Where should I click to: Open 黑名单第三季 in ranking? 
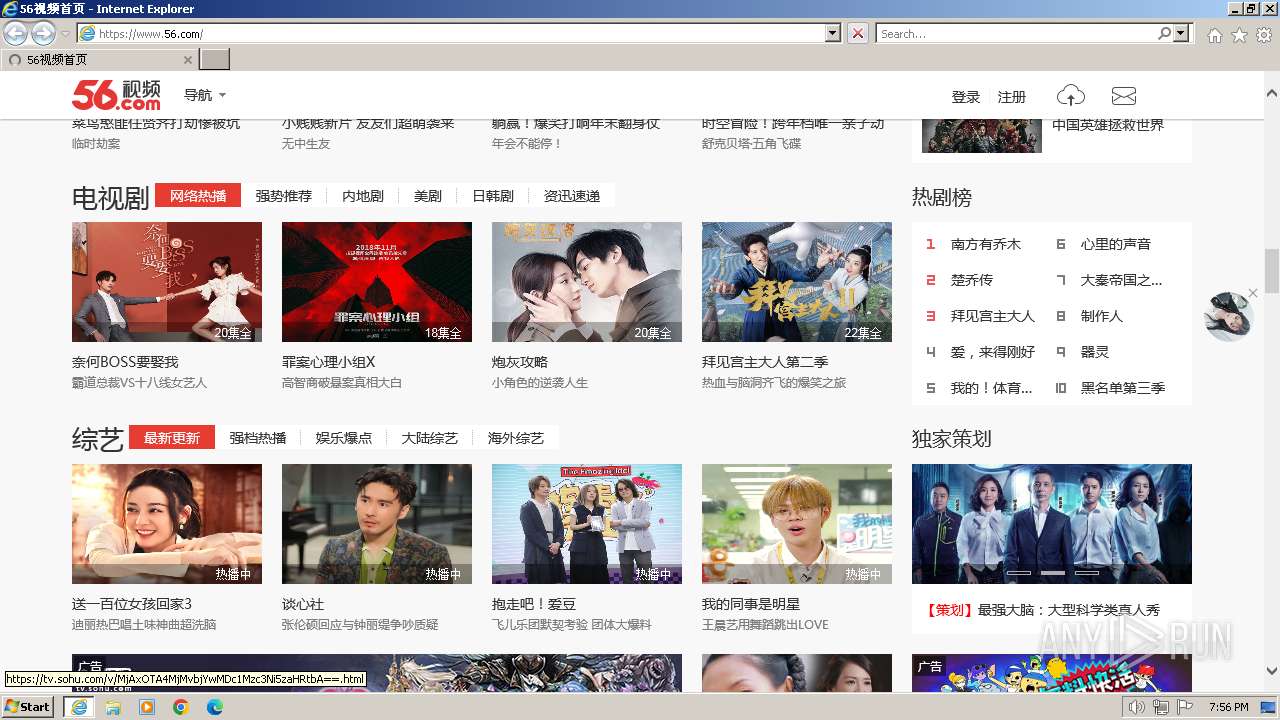tap(1123, 388)
